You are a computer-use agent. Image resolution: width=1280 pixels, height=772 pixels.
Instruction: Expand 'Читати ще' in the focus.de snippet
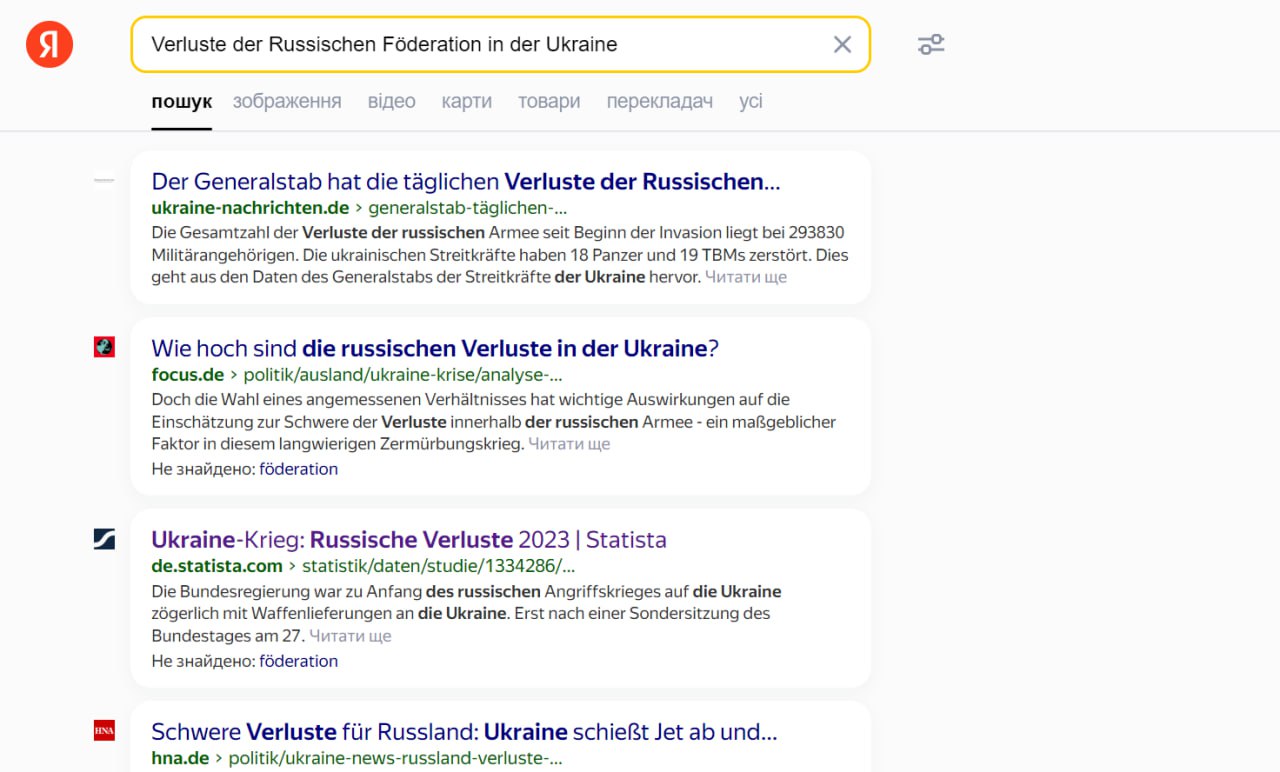[569, 444]
